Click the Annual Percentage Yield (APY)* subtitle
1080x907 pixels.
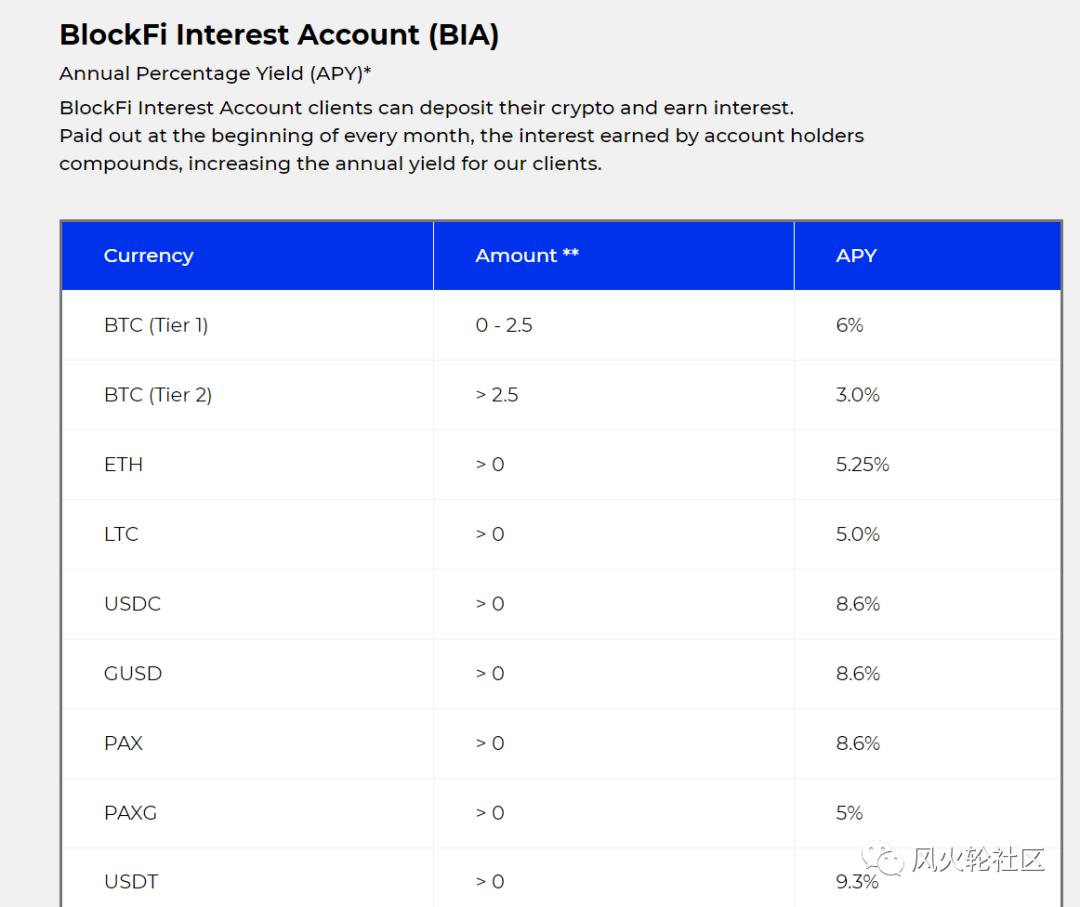215,74
